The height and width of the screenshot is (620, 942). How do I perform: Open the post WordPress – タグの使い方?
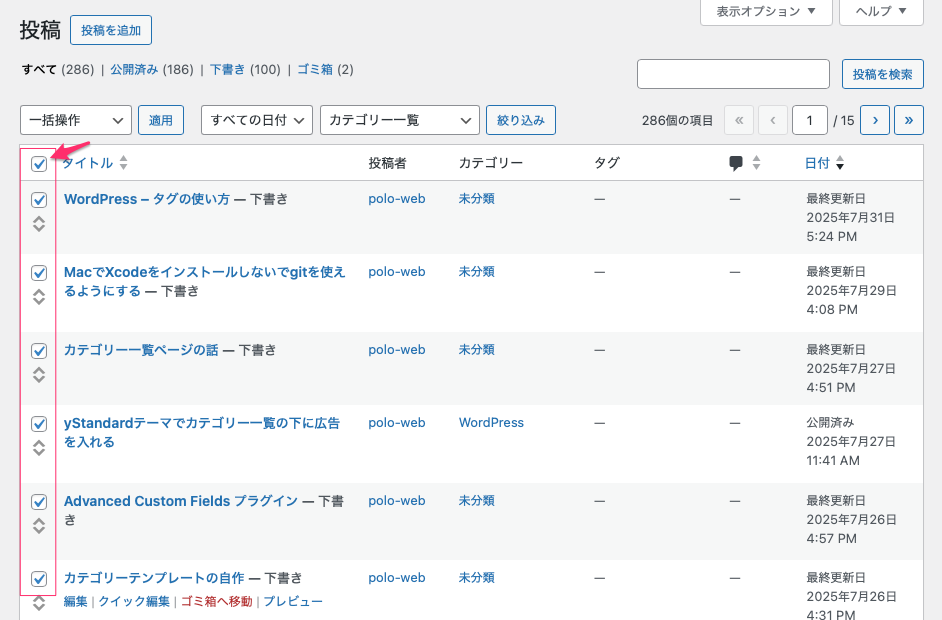pos(147,199)
